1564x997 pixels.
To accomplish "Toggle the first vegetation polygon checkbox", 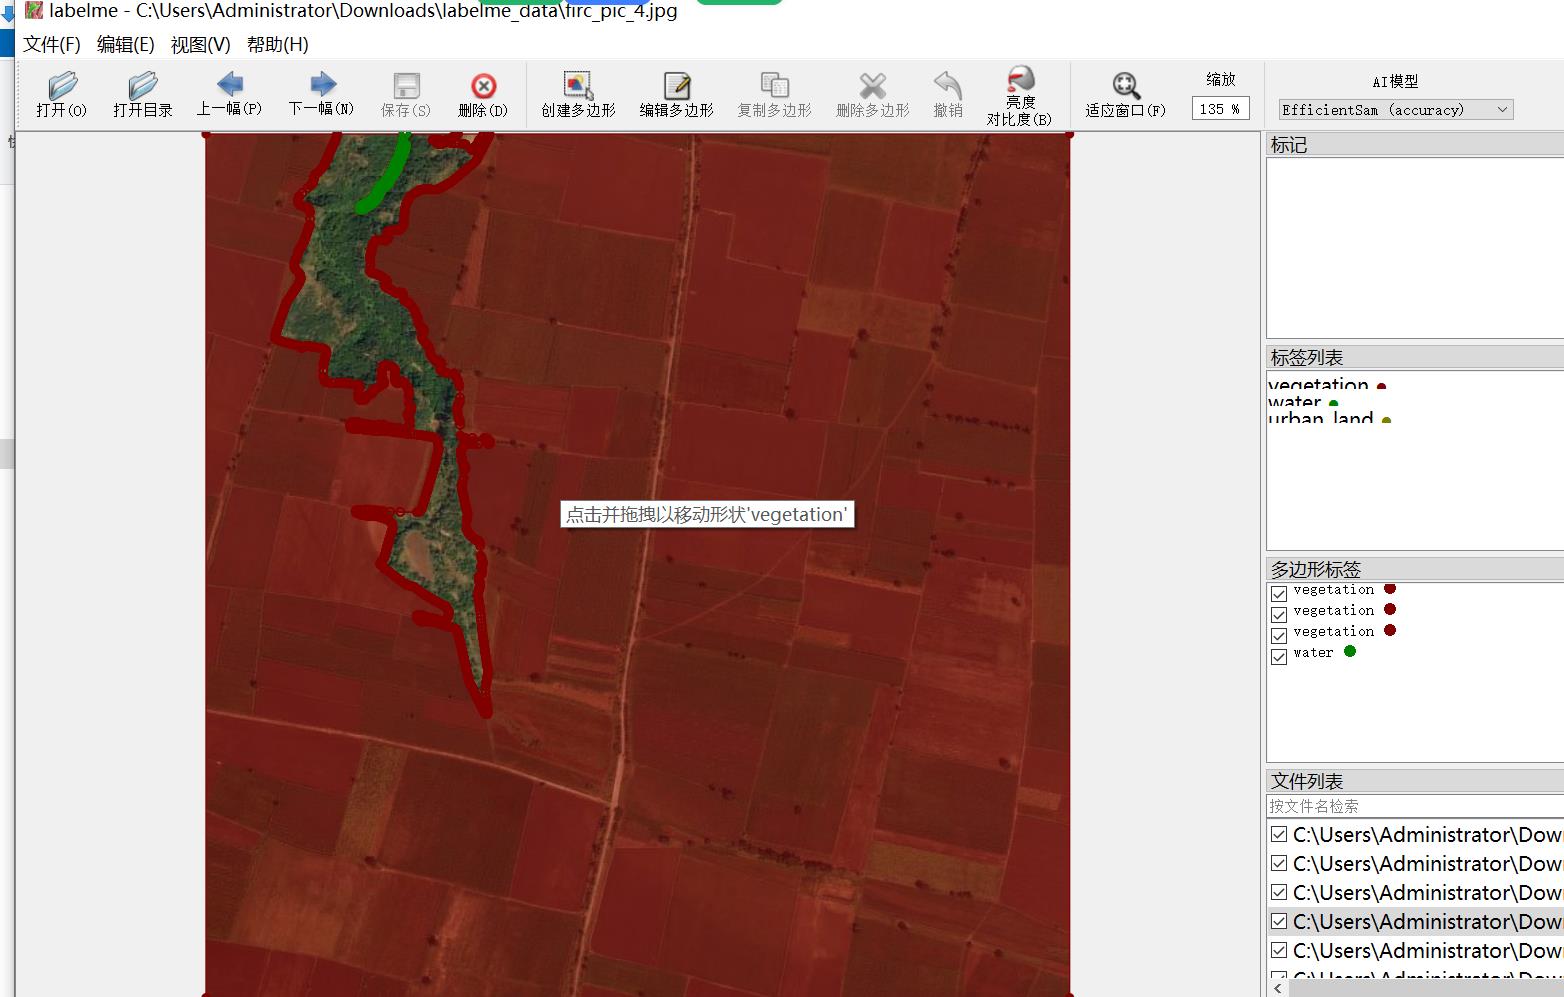I will (1279, 593).
